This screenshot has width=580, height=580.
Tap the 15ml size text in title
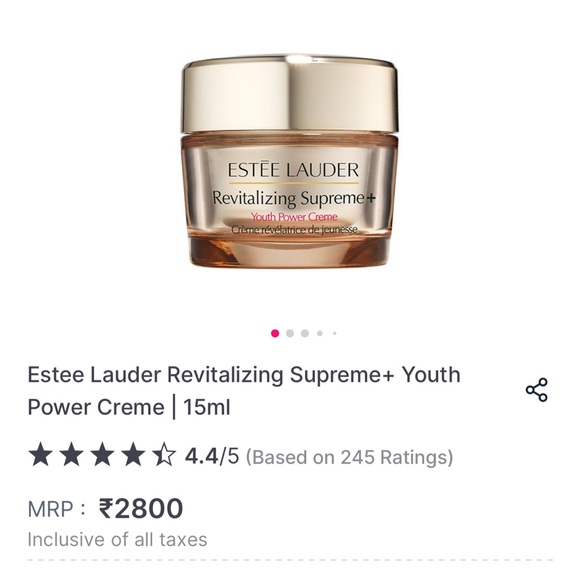pyautogui.click(x=207, y=408)
